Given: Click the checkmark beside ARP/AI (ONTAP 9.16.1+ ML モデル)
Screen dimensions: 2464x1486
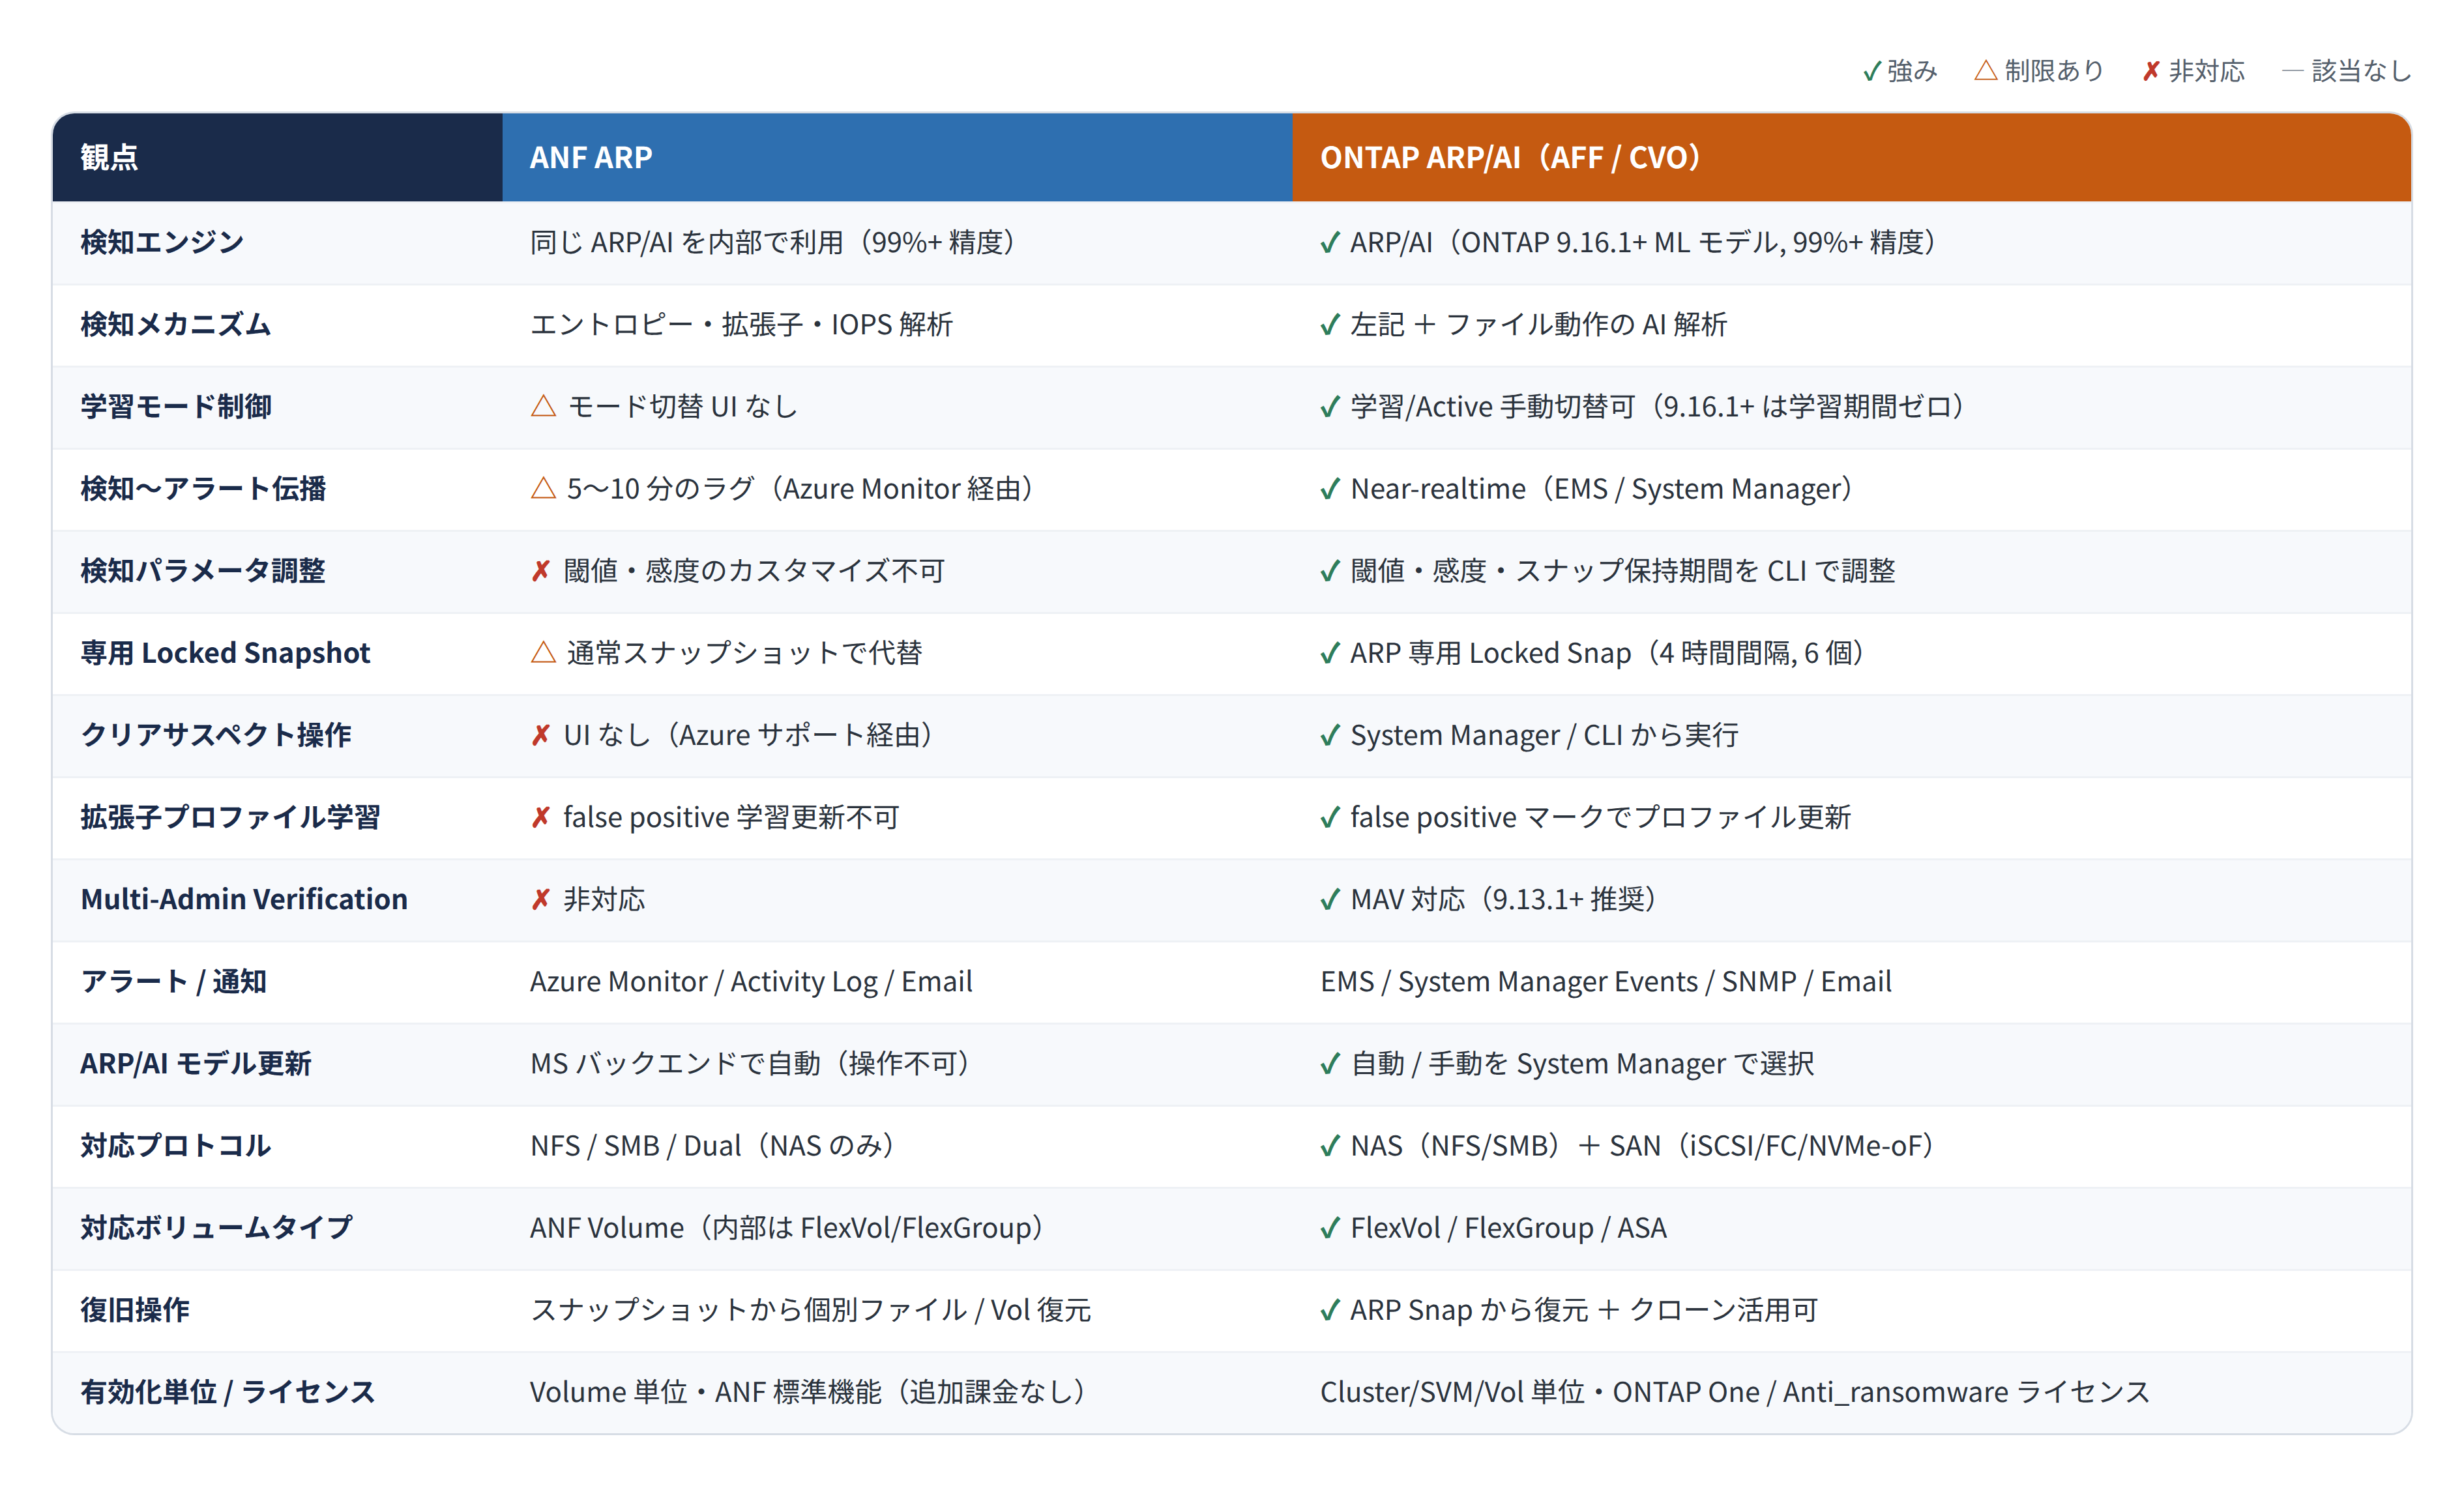Looking at the screenshot, I should click(1330, 243).
